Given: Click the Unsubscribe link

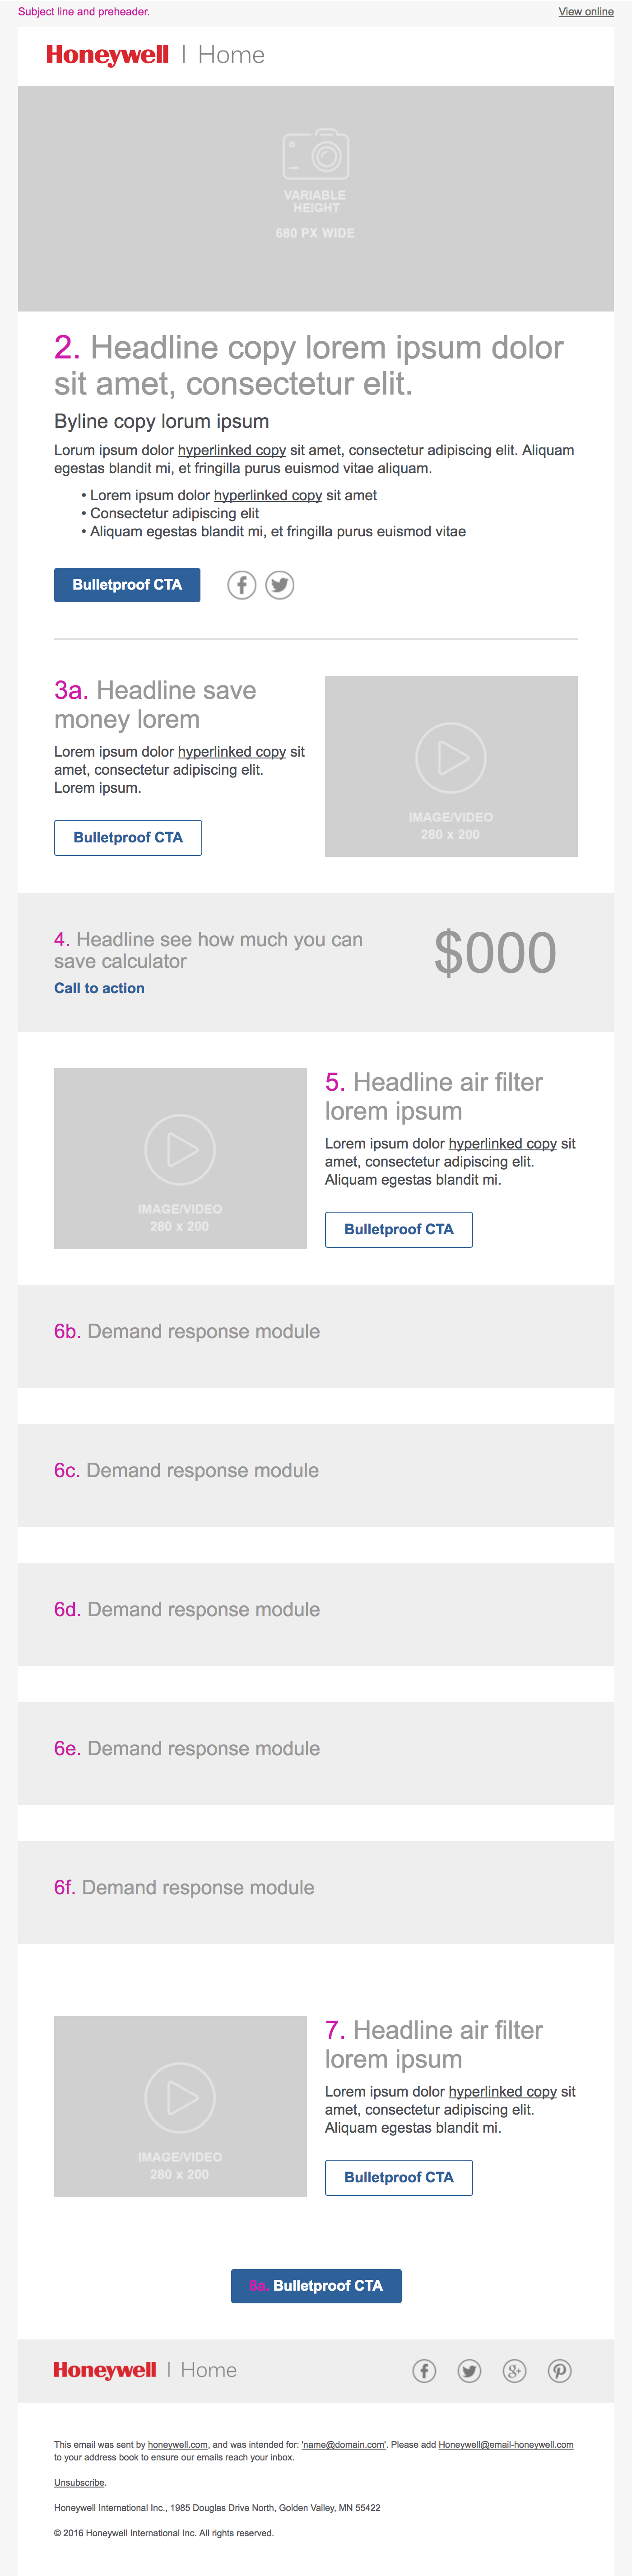Looking at the screenshot, I should 79,2482.
